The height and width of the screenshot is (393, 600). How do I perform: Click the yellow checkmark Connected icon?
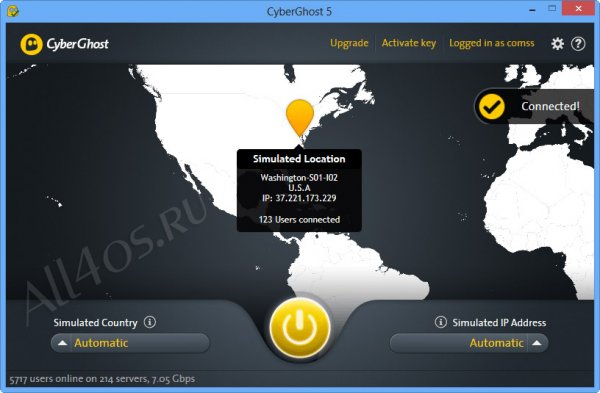[x=492, y=106]
